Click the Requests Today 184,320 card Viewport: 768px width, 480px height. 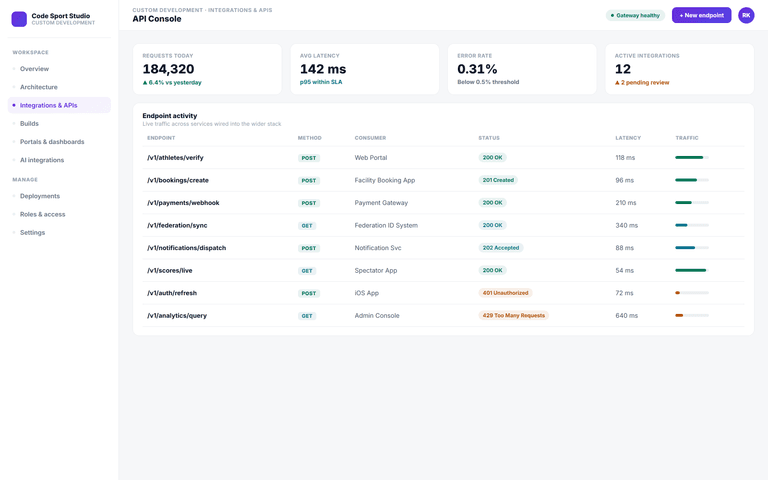(207, 69)
